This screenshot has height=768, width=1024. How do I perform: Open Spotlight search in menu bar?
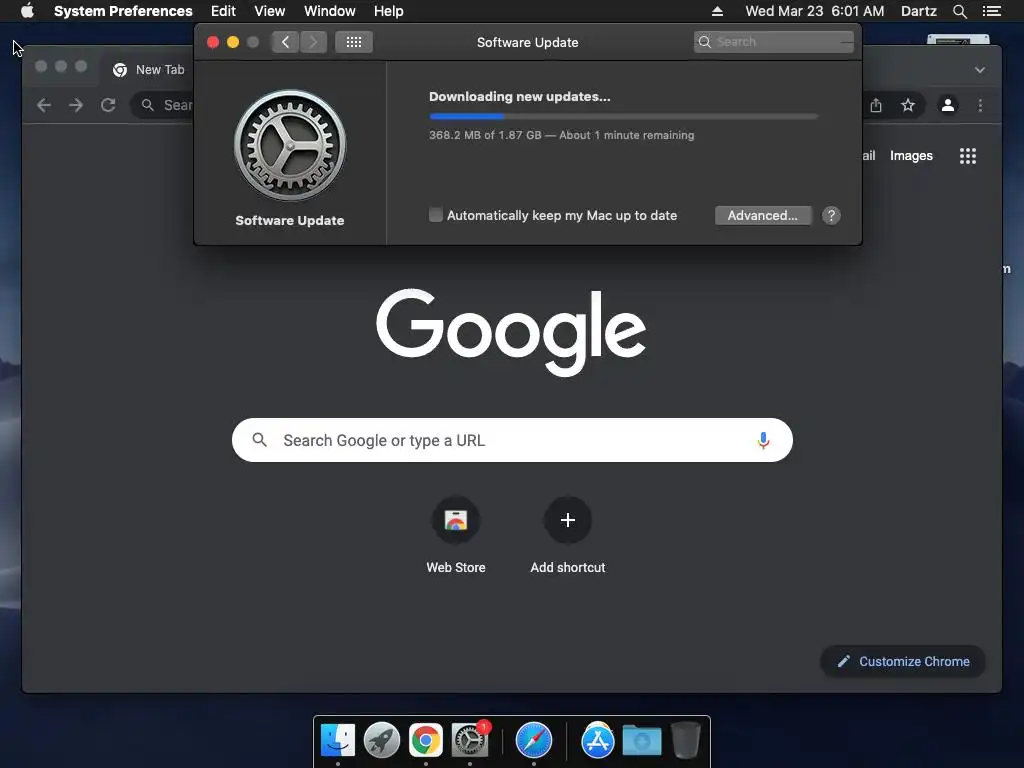click(x=959, y=11)
